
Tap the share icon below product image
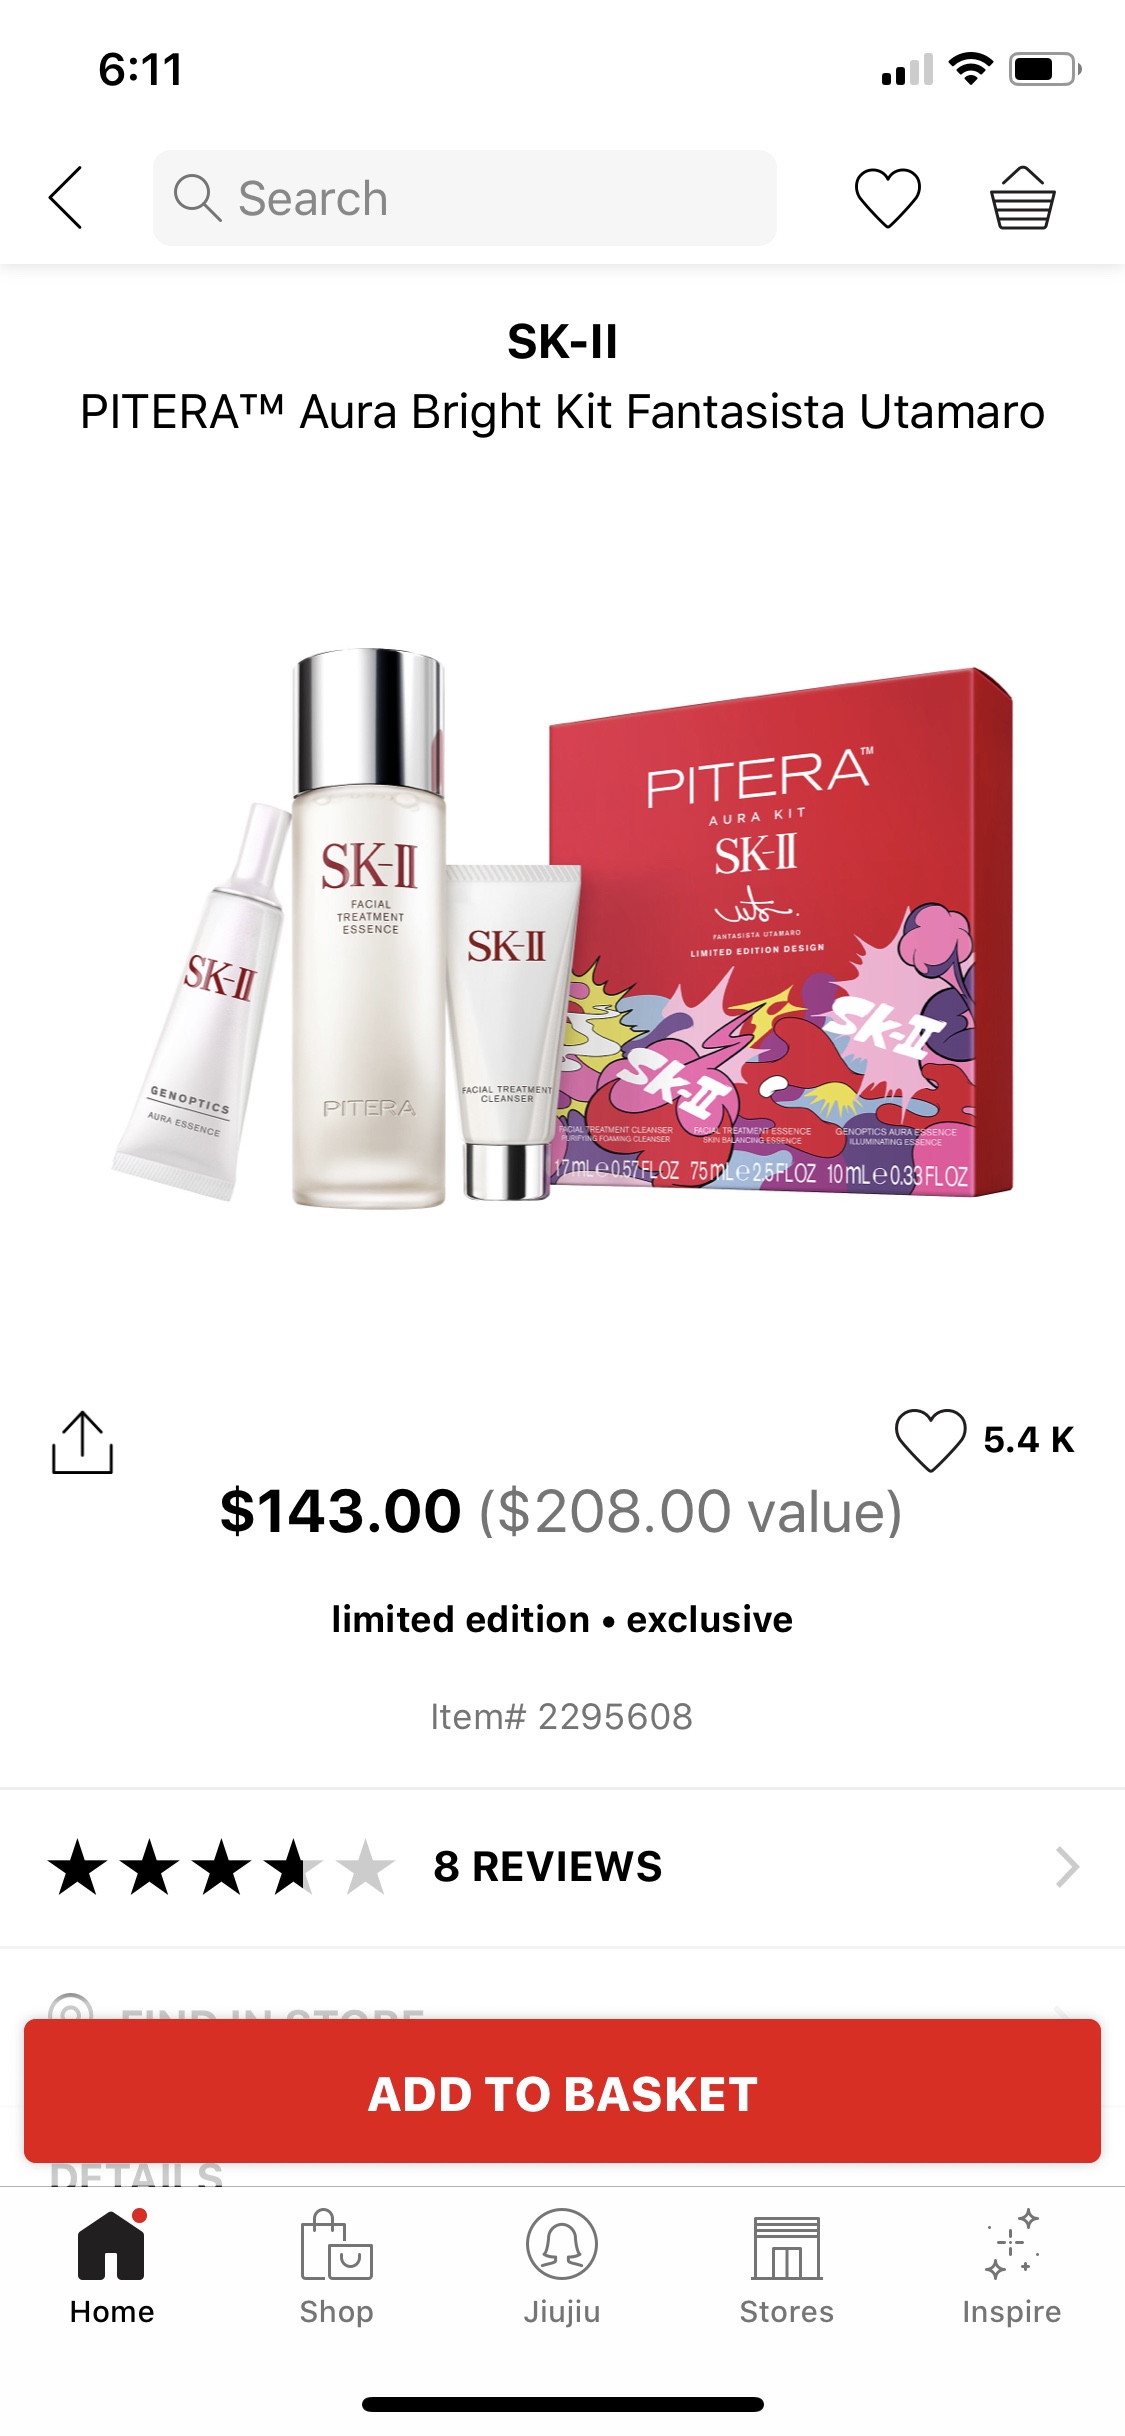[x=82, y=1442]
